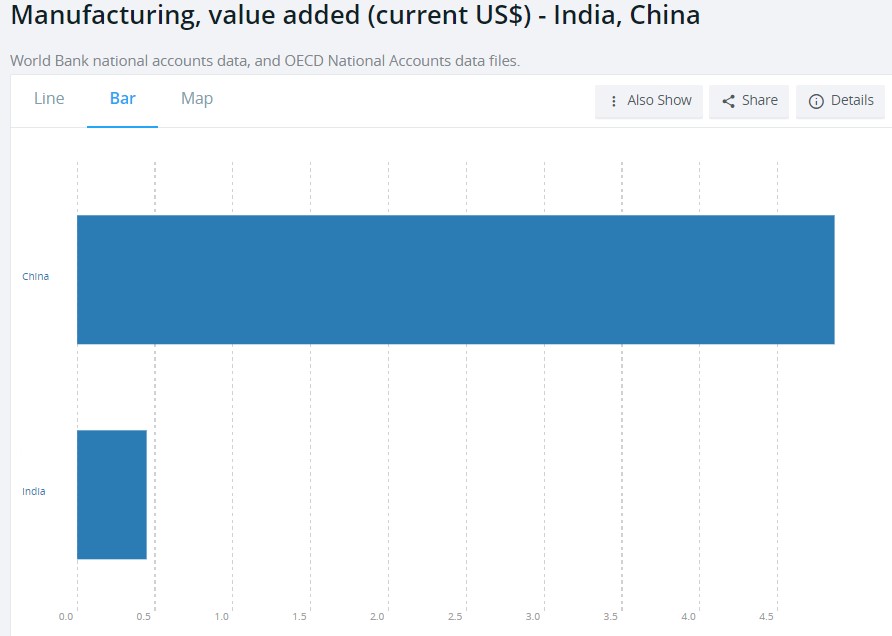Open the Details button label
Image resolution: width=892 pixels, height=636 pixels.
(x=852, y=100)
